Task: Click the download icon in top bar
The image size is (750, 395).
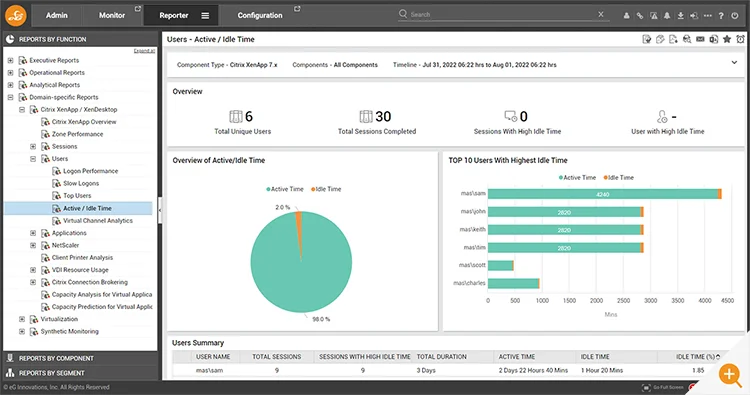Action: [680, 15]
